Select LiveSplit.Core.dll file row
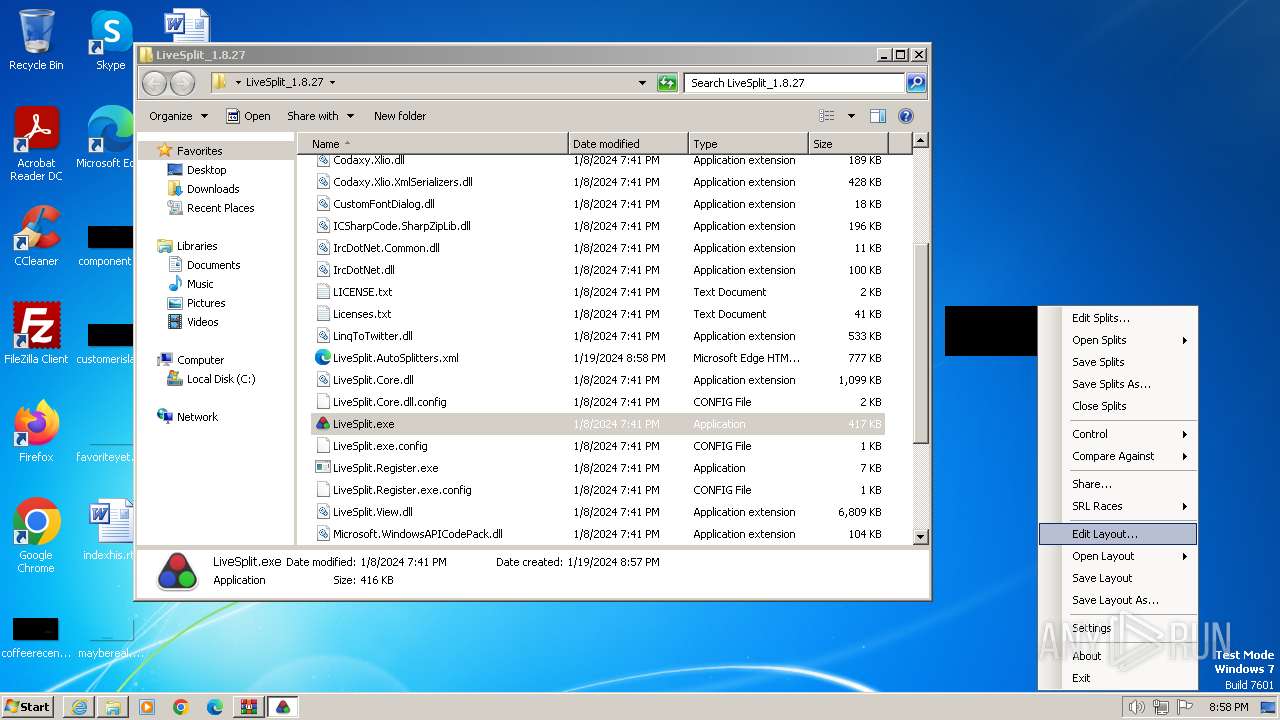Image resolution: width=1280 pixels, height=720 pixels. pyautogui.click(x=598, y=380)
